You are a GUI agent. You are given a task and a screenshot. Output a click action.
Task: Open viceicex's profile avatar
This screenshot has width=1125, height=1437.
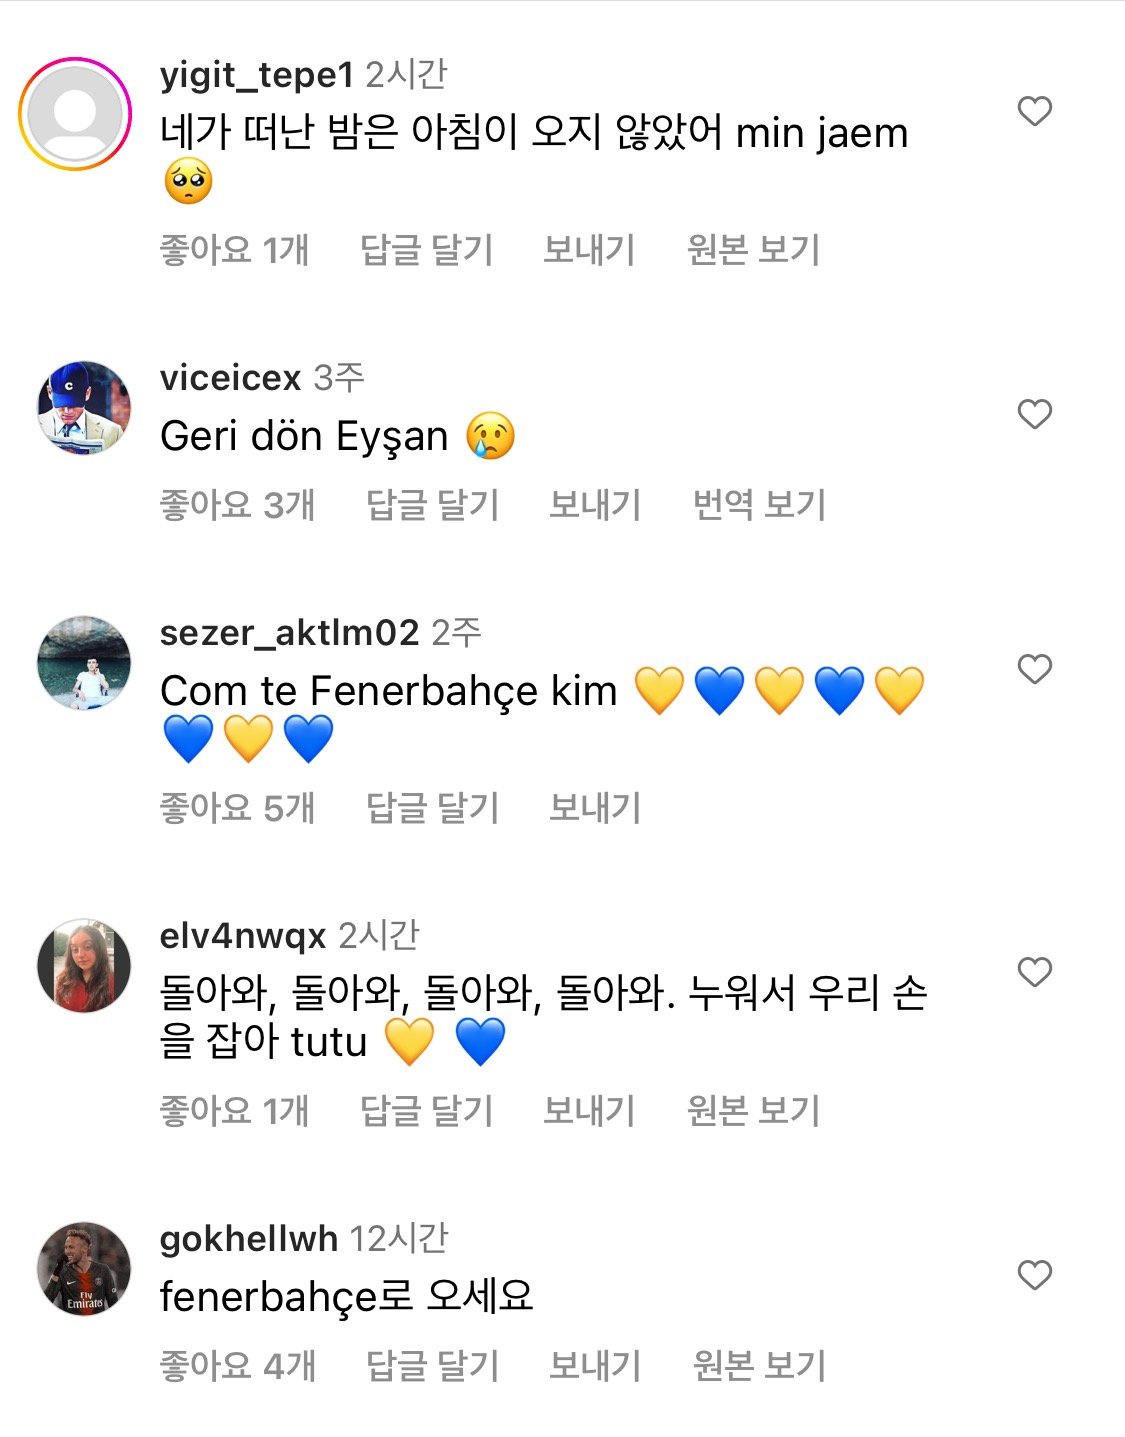(84, 408)
